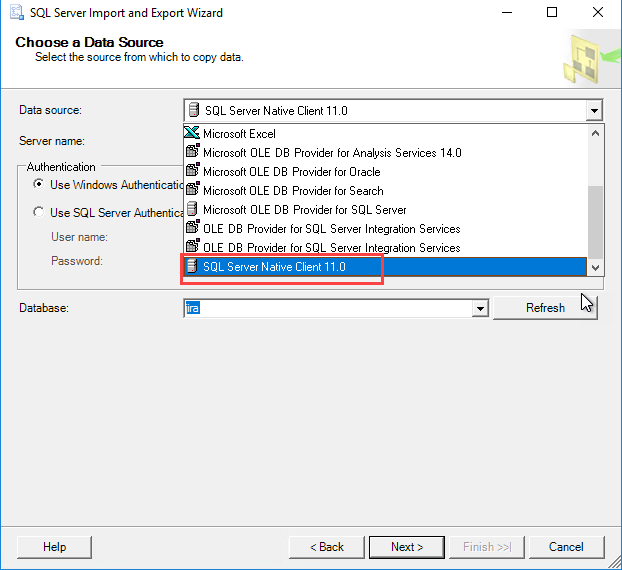This screenshot has width=622, height=570.
Task: Click the icon beside OLE DB Provider for Search
Action: pyautogui.click(x=192, y=189)
